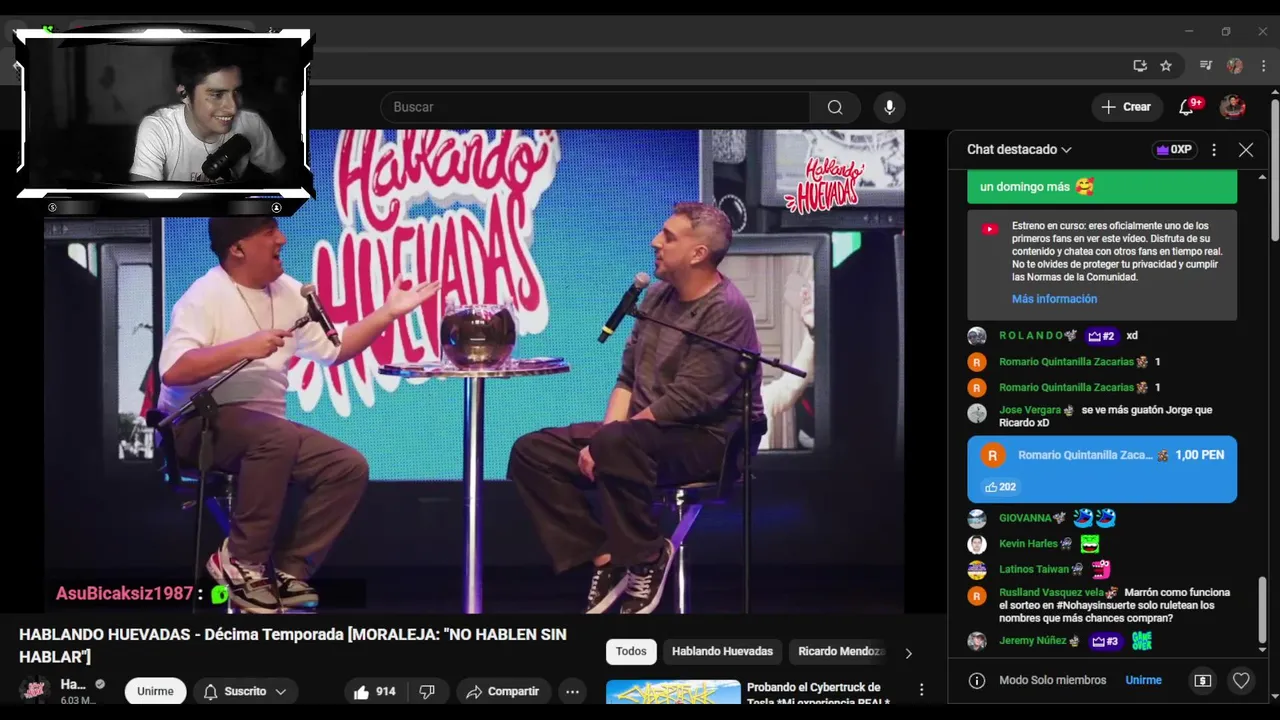Click the Unirme button below video
The width and height of the screenshot is (1280, 720).
(x=155, y=692)
